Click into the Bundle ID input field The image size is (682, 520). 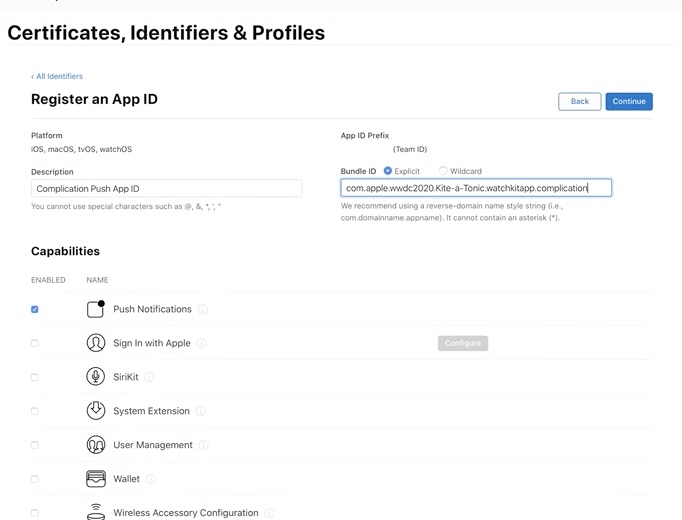[x=476, y=188]
